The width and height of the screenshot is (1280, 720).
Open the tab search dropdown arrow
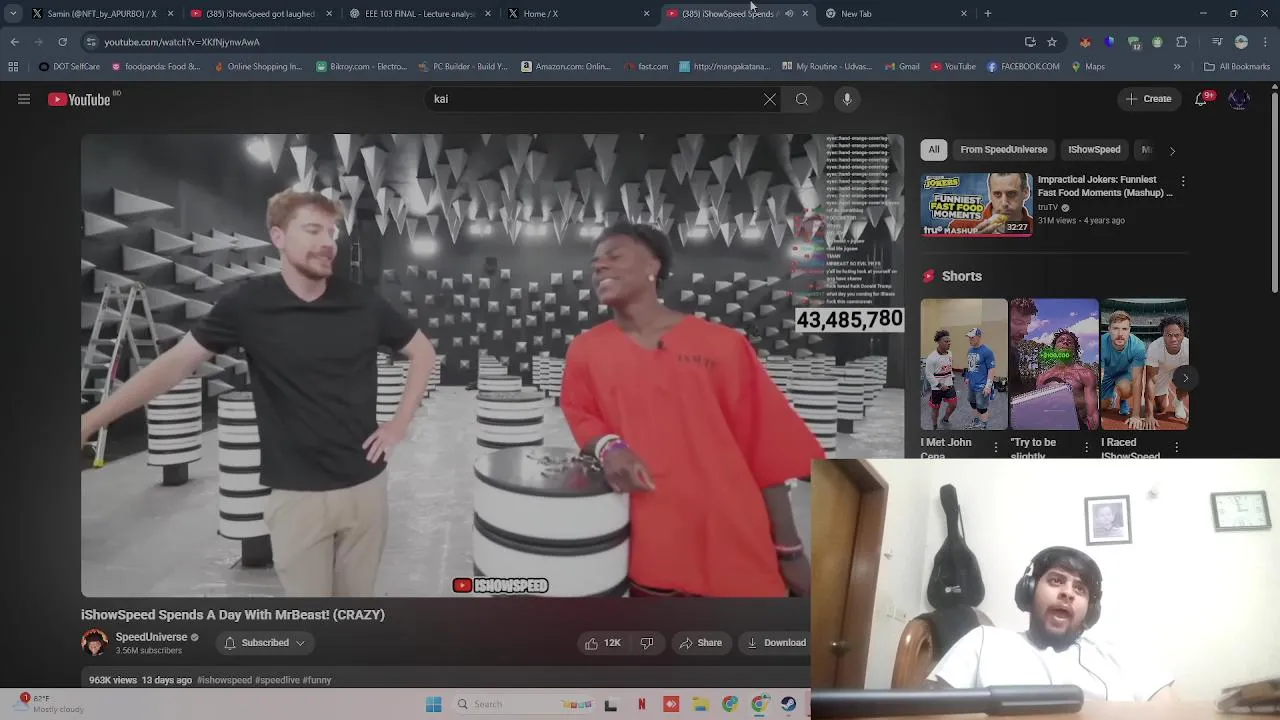point(13,13)
